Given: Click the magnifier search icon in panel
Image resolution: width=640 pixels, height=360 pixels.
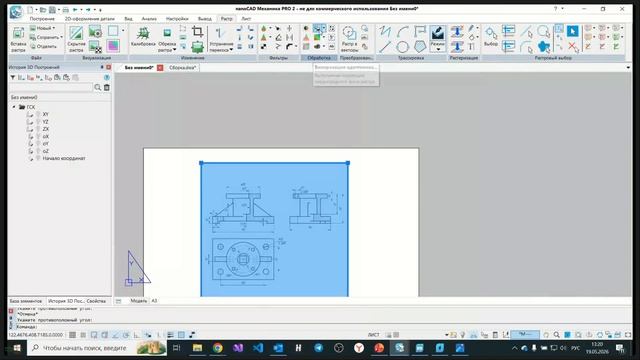Looking at the screenshot, I should coord(98,87).
